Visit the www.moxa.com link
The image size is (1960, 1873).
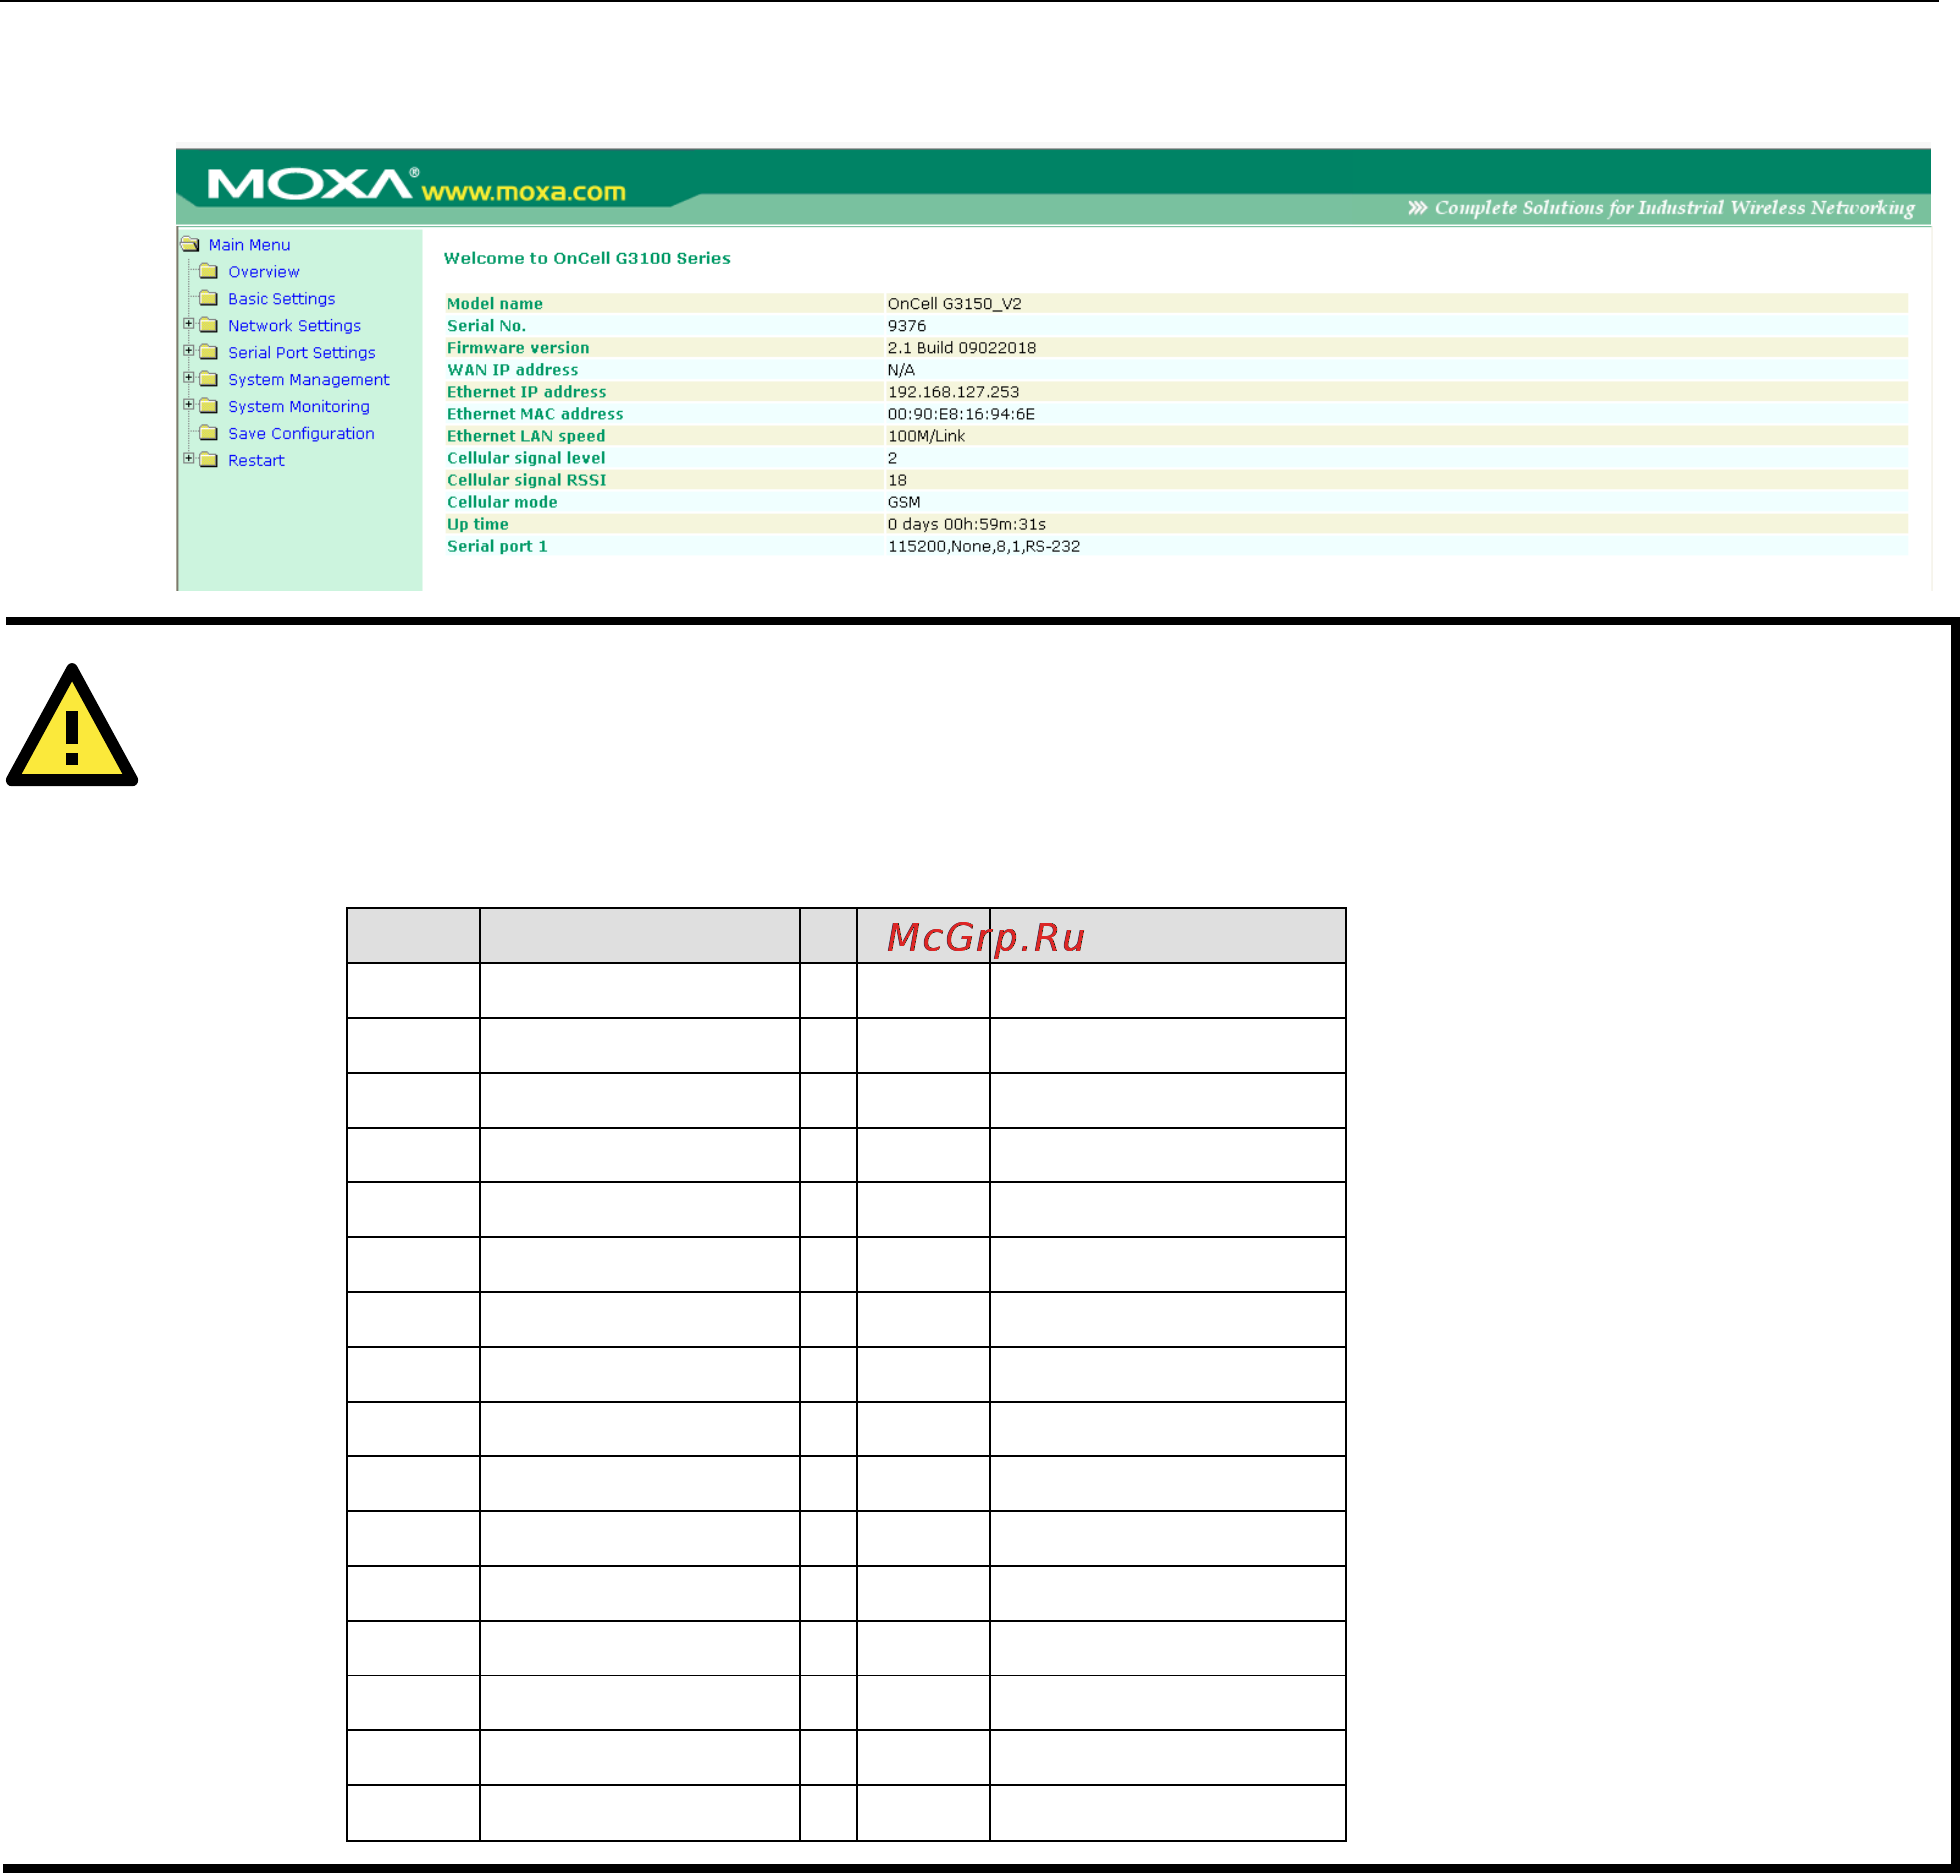tap(524, 191)
